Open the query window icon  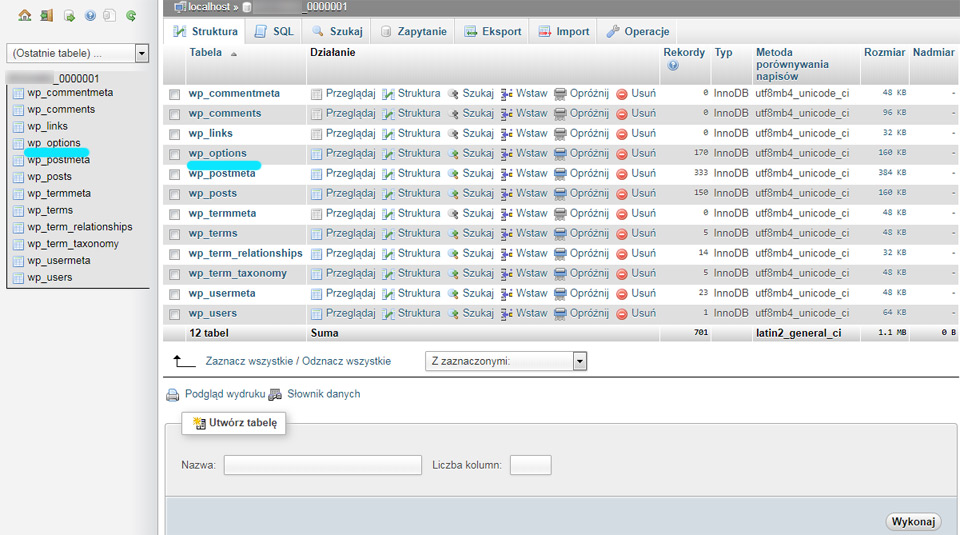(69, 16)
